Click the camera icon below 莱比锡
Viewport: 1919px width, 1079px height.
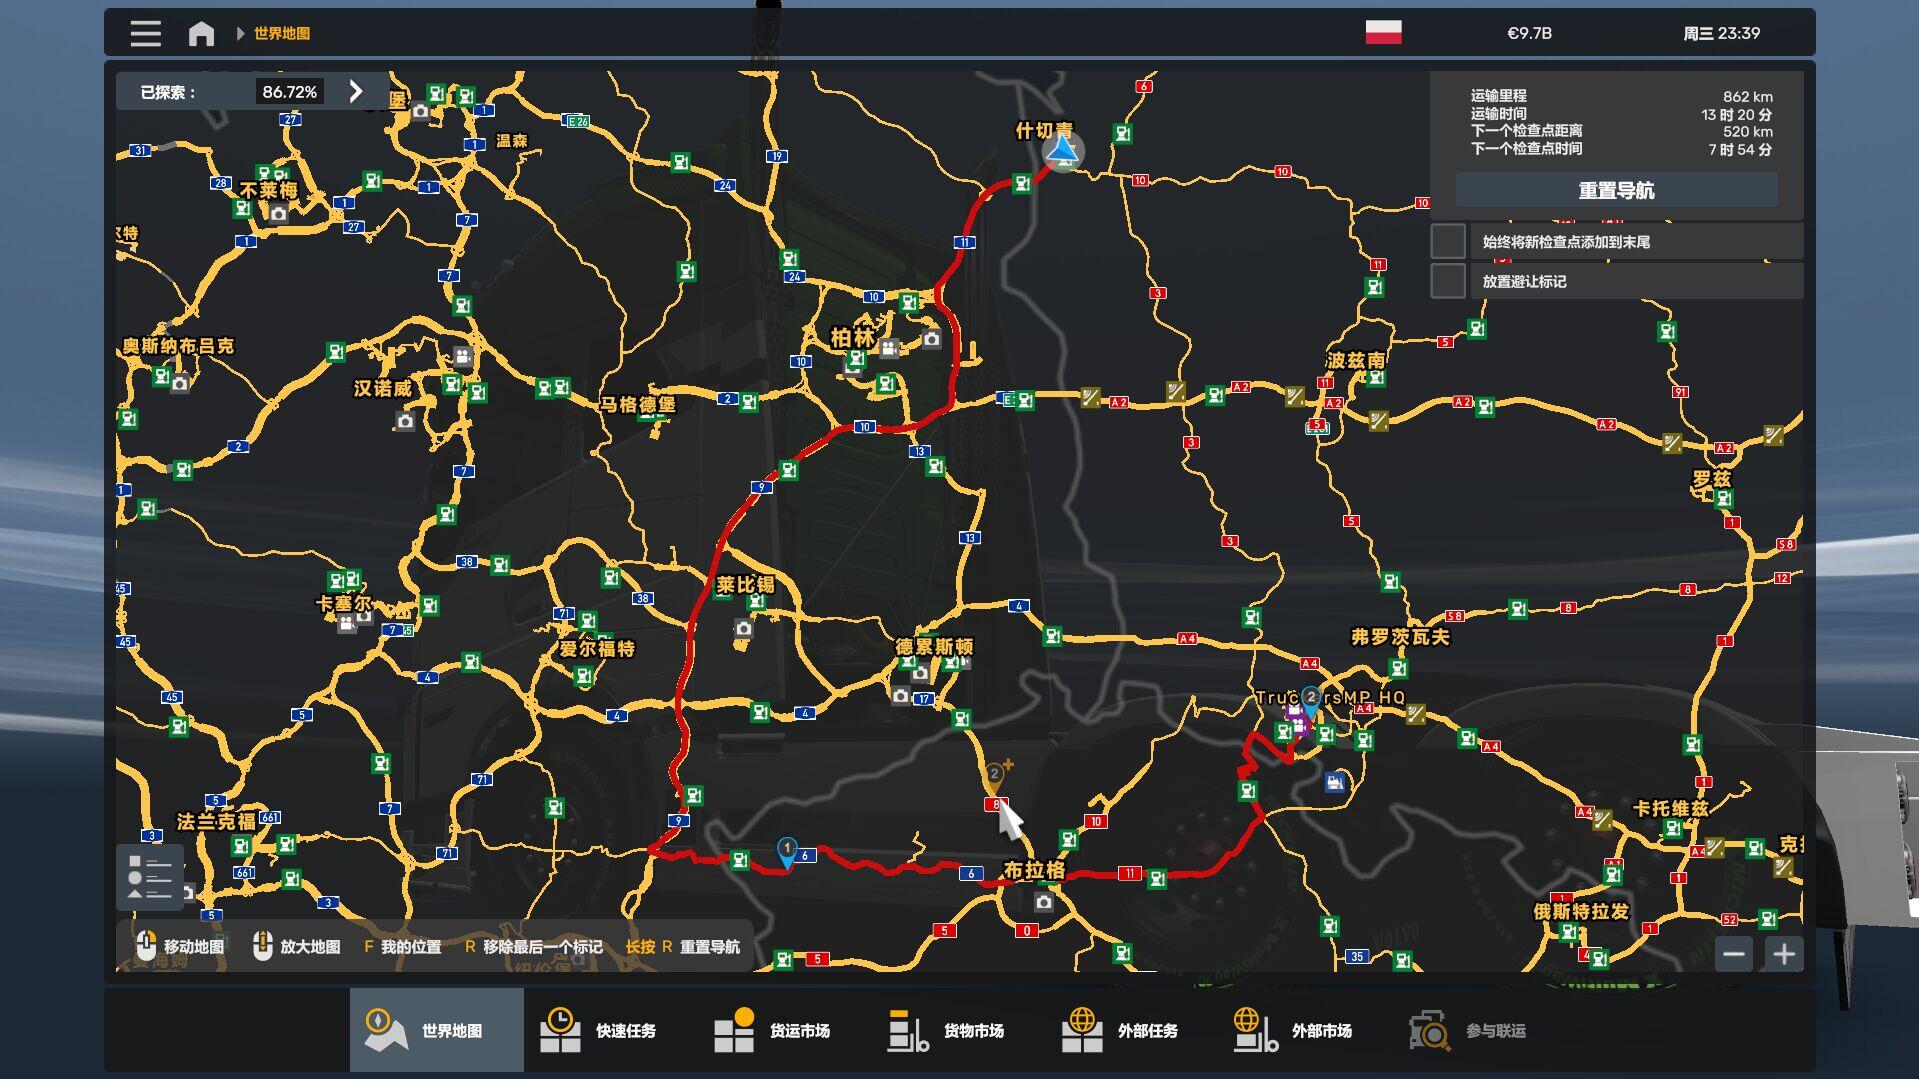pos(743,628)
